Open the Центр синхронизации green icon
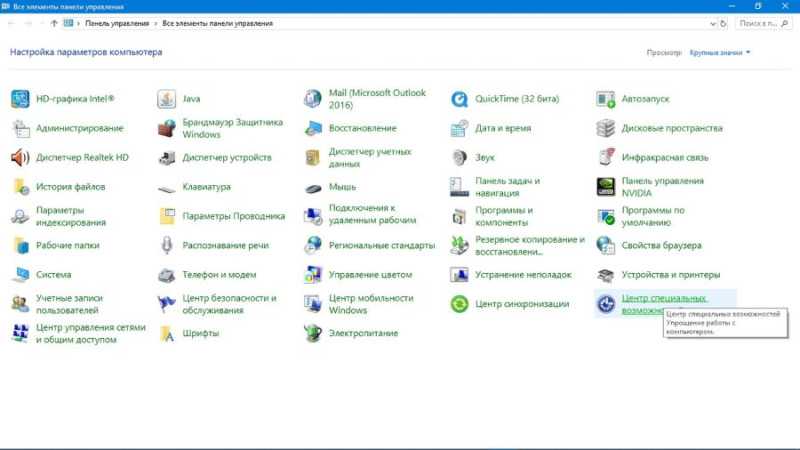Image resolution: width=800 pixels, height=450 pixels. coord(459,304)
